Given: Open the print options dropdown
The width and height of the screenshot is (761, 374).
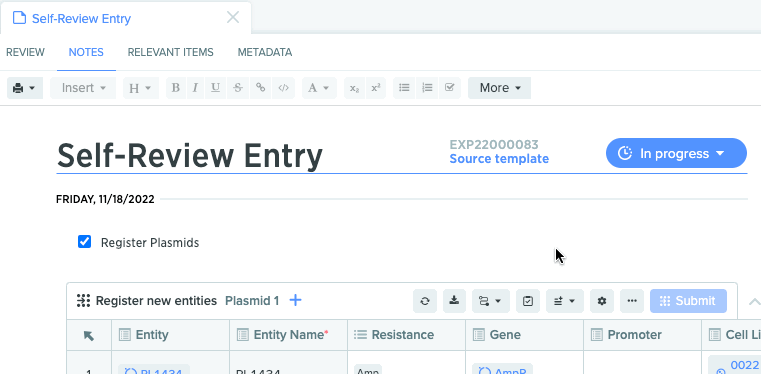Looking at the screenshot, I should coord(25,88).
